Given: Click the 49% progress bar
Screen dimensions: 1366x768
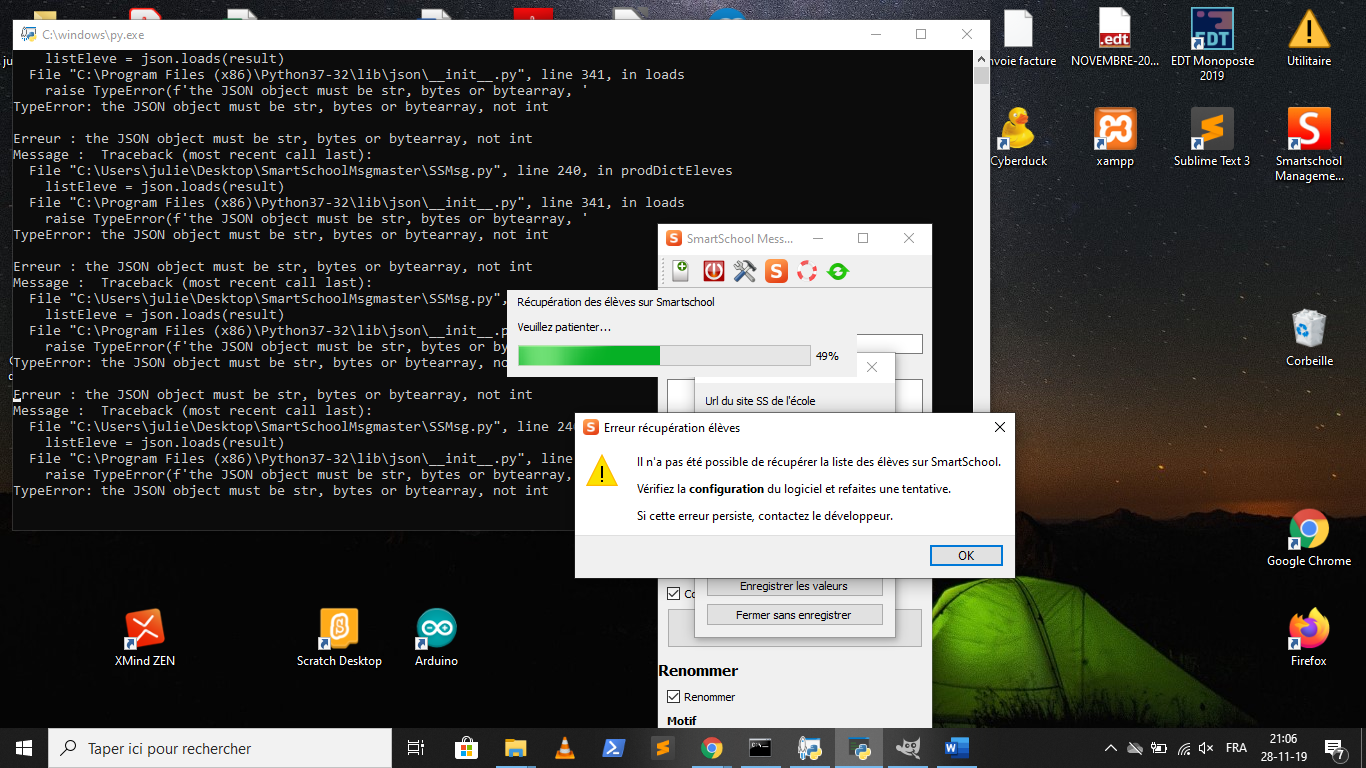Looking at the screenshot, I should (x=663, y=355).
